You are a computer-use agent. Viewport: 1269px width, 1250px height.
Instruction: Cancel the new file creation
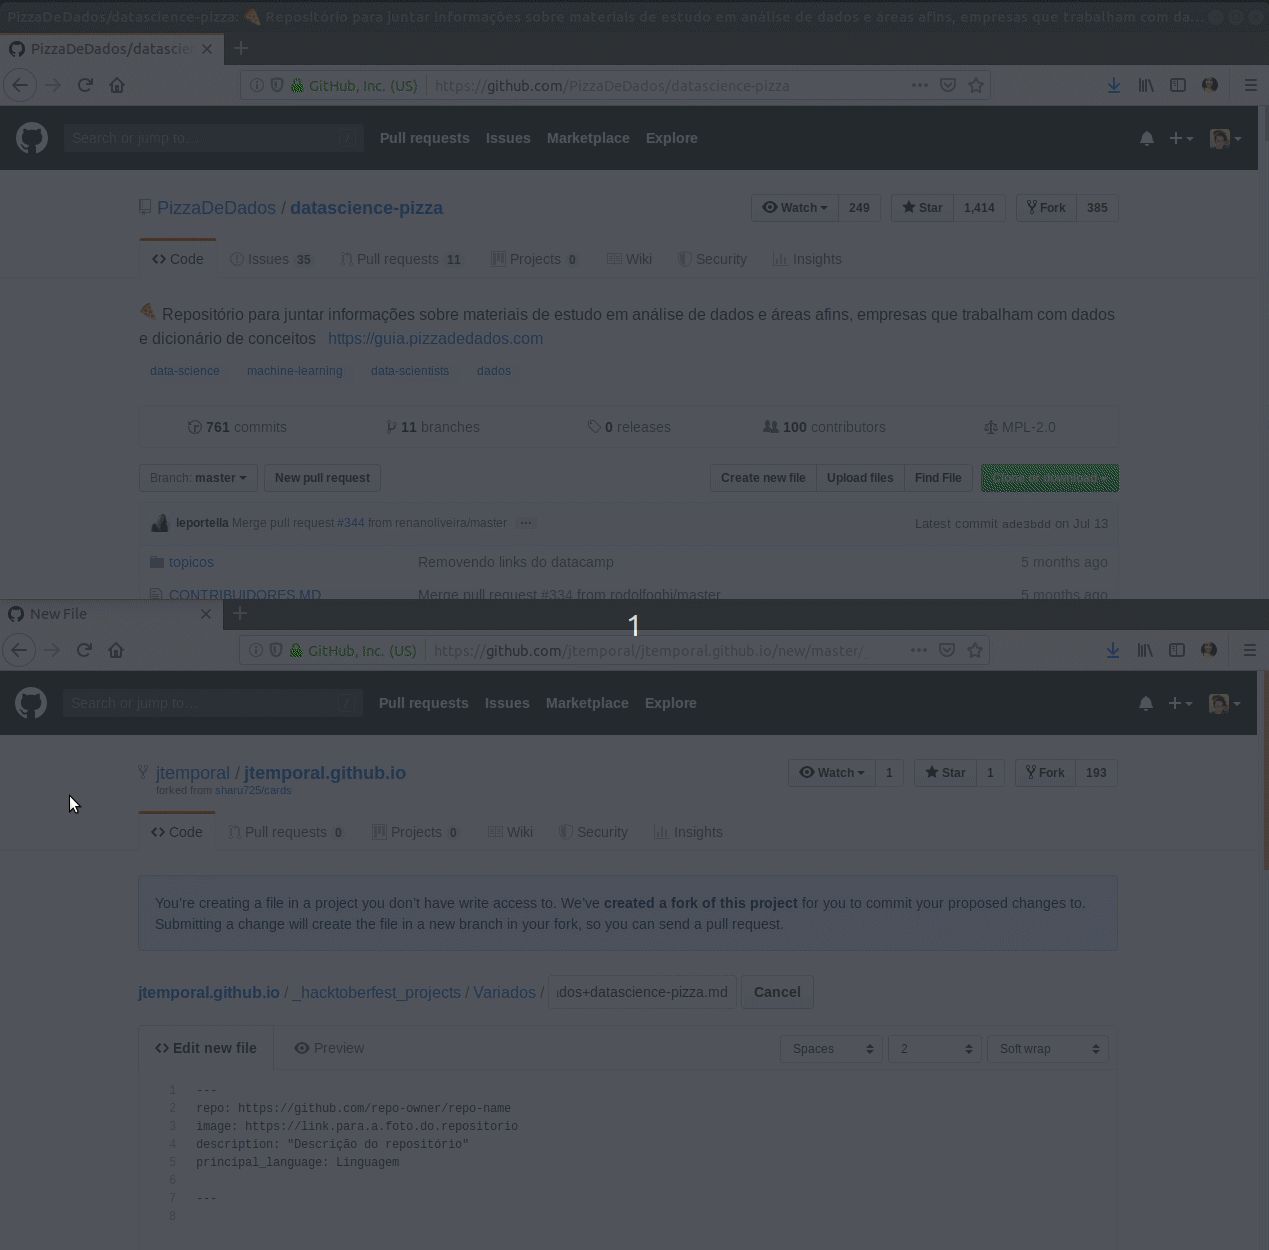click(x=777, y=992)
